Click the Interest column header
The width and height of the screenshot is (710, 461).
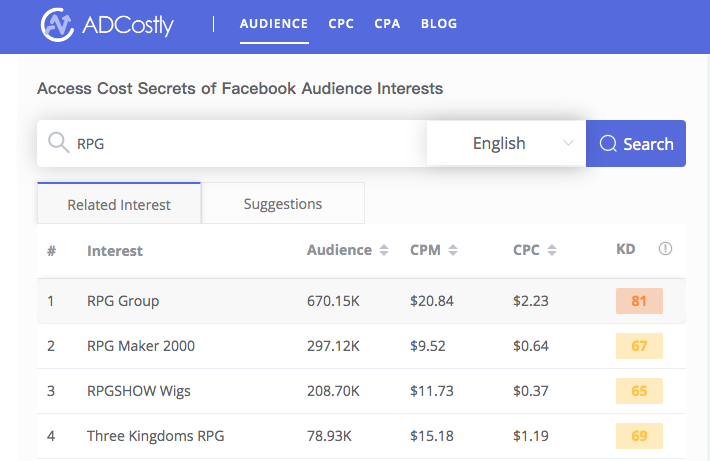click(115, 250)
